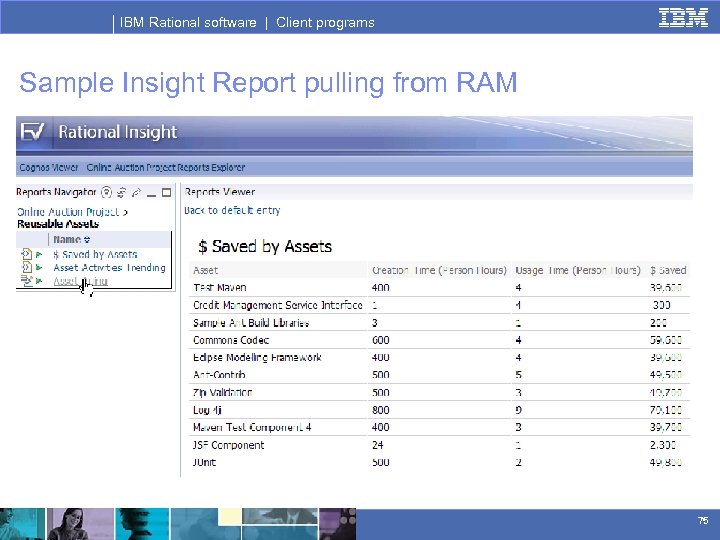The image size is (720, 540).
Task: Click the Asset column header
Action: (x=205, y=270)
